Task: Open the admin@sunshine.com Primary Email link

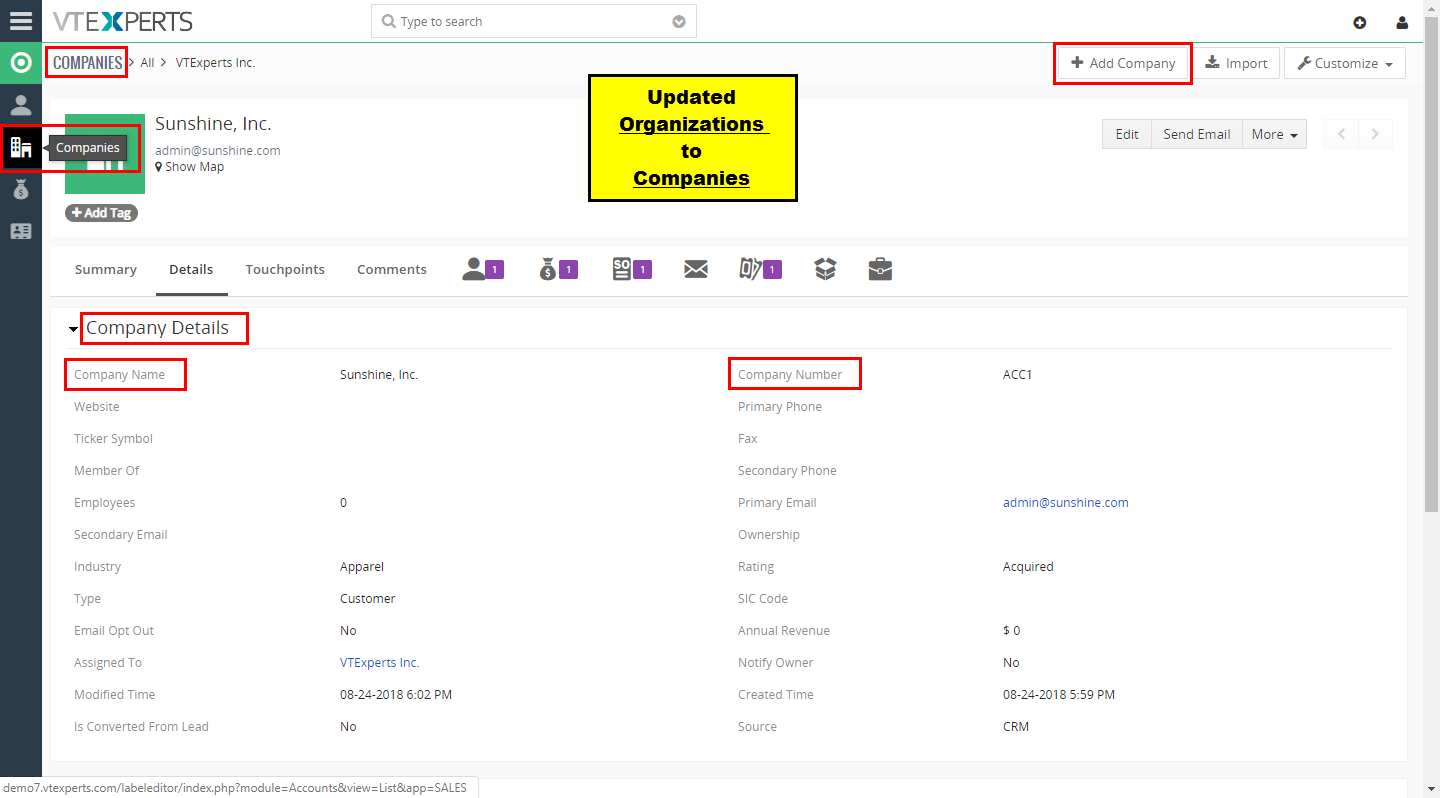Action: coord(1066,503)
